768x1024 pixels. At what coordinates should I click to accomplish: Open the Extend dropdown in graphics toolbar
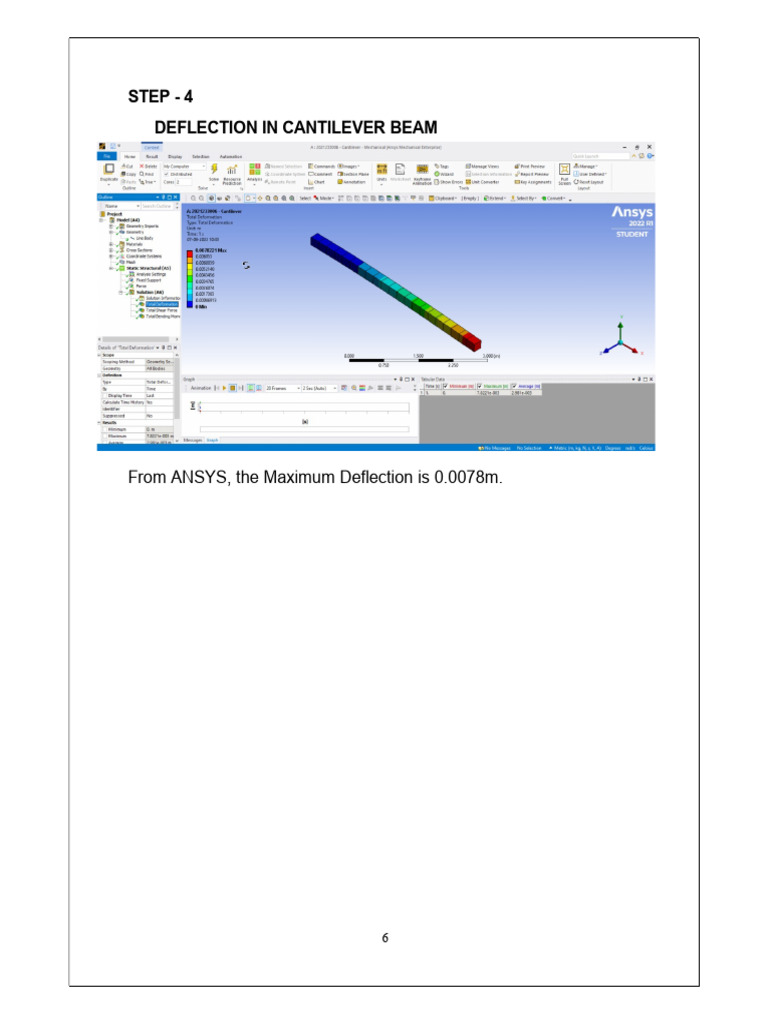pyautogui.click(x=494, y=198)
